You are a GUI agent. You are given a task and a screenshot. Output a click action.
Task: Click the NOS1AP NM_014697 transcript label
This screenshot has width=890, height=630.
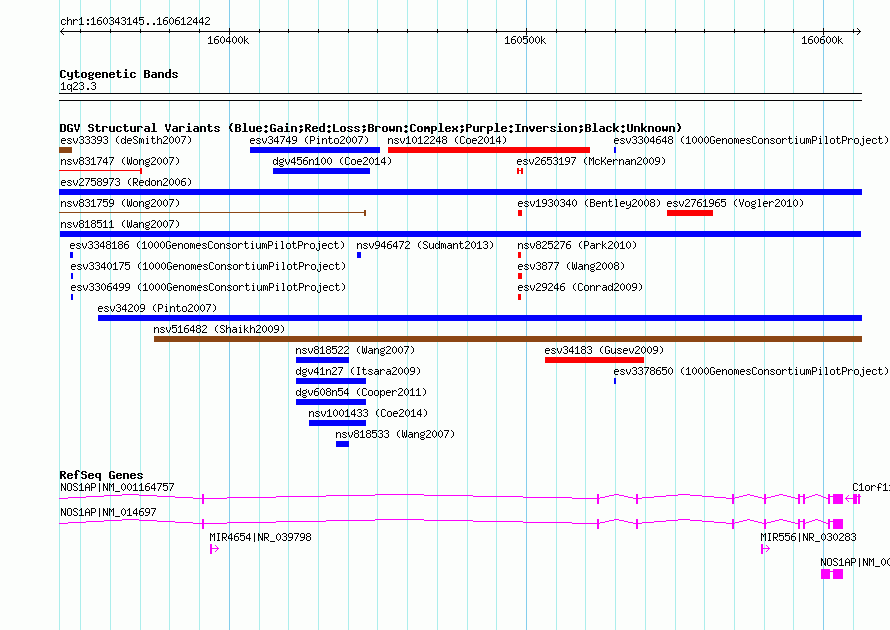[x=108, y=512]
